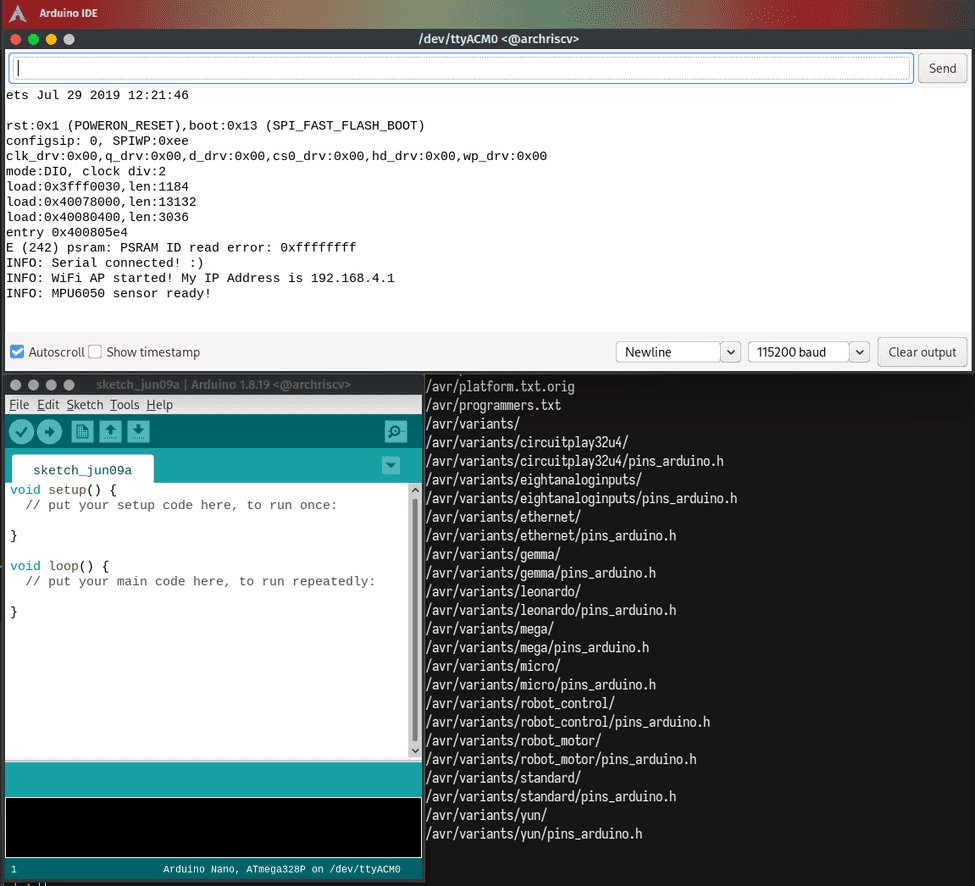
Task: Create a new sketch
Action: tap(83, 431)
